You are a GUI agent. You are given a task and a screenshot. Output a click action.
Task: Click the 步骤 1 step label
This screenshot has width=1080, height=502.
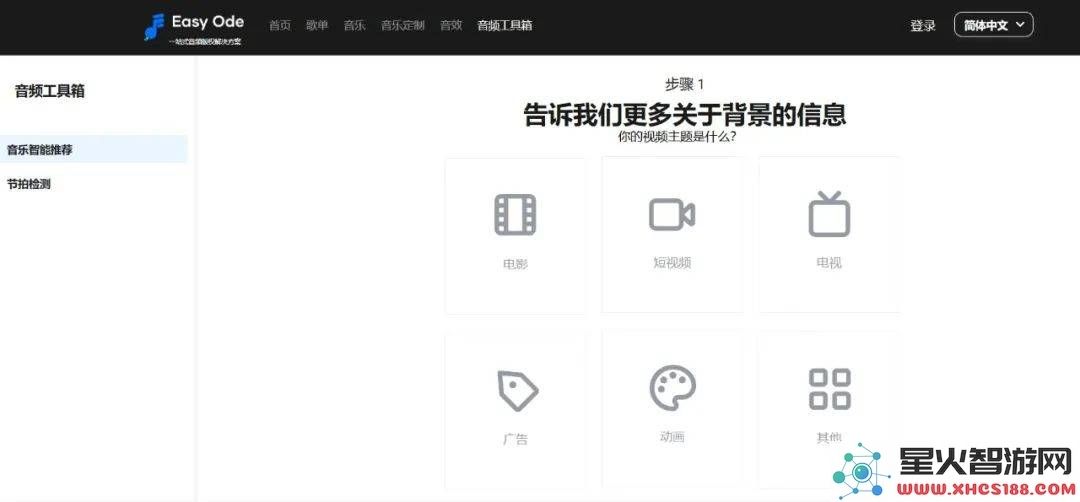(x=685, y=85)
